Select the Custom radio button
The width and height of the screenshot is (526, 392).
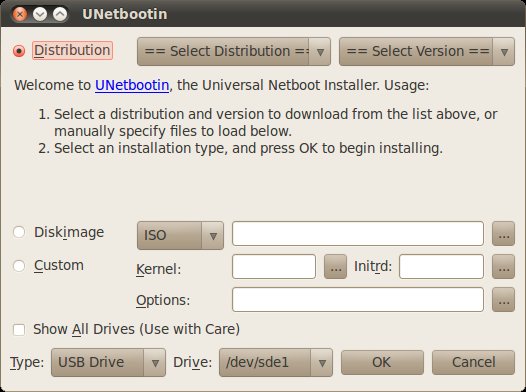click(x=19, y=266)
